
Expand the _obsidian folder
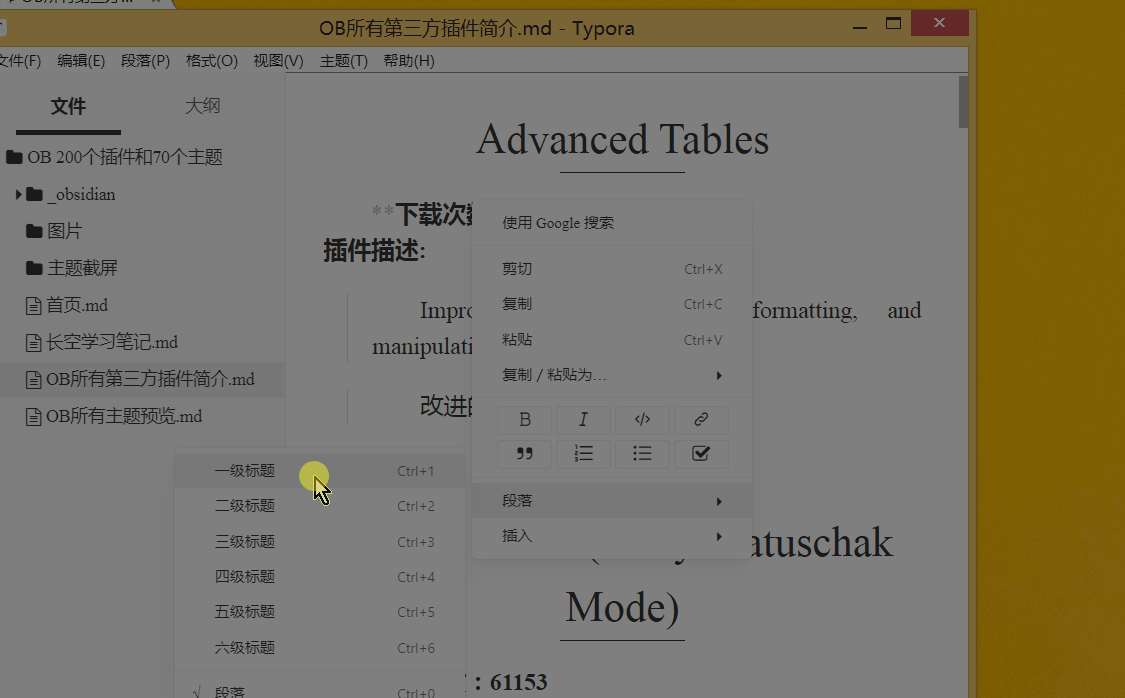tap(18, 194)
